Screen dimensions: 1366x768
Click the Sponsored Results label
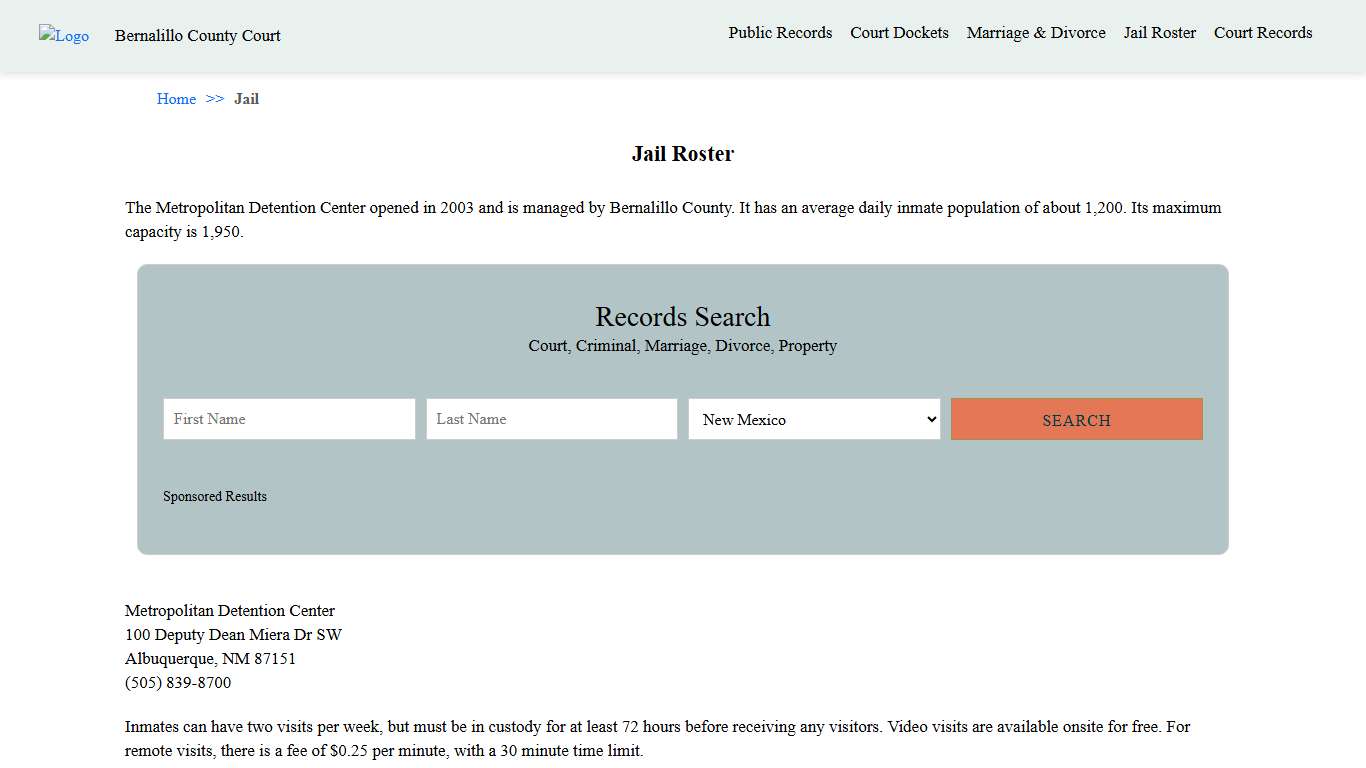point(215,496)
